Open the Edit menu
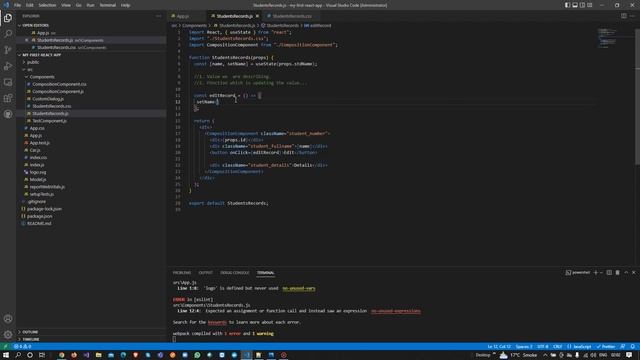The image size is (640, 360). (30, 5)
